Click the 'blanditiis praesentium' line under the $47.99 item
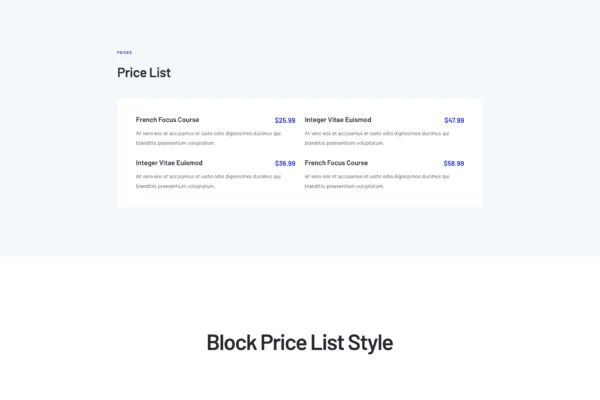Screen dimensions: 600x400 click(344, 143)
